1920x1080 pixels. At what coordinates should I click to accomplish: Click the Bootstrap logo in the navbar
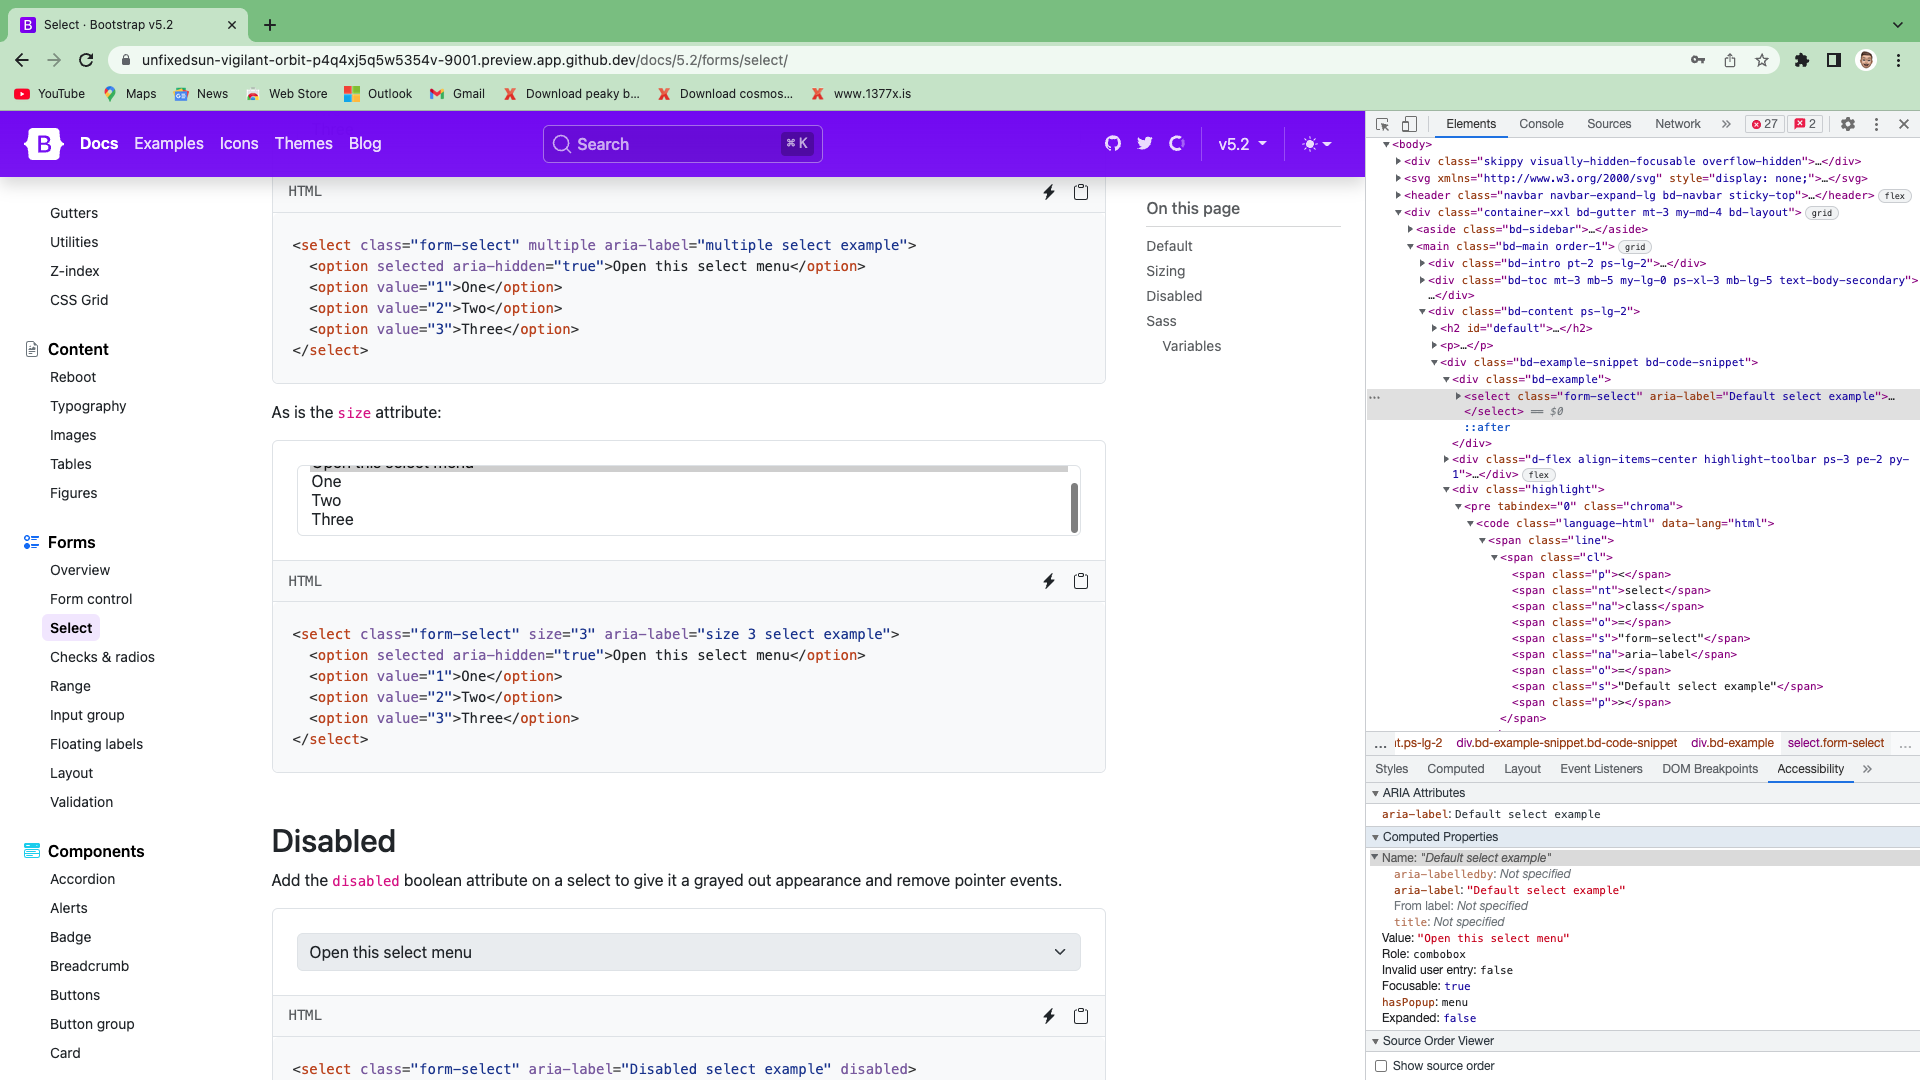[x=43, y=143]
